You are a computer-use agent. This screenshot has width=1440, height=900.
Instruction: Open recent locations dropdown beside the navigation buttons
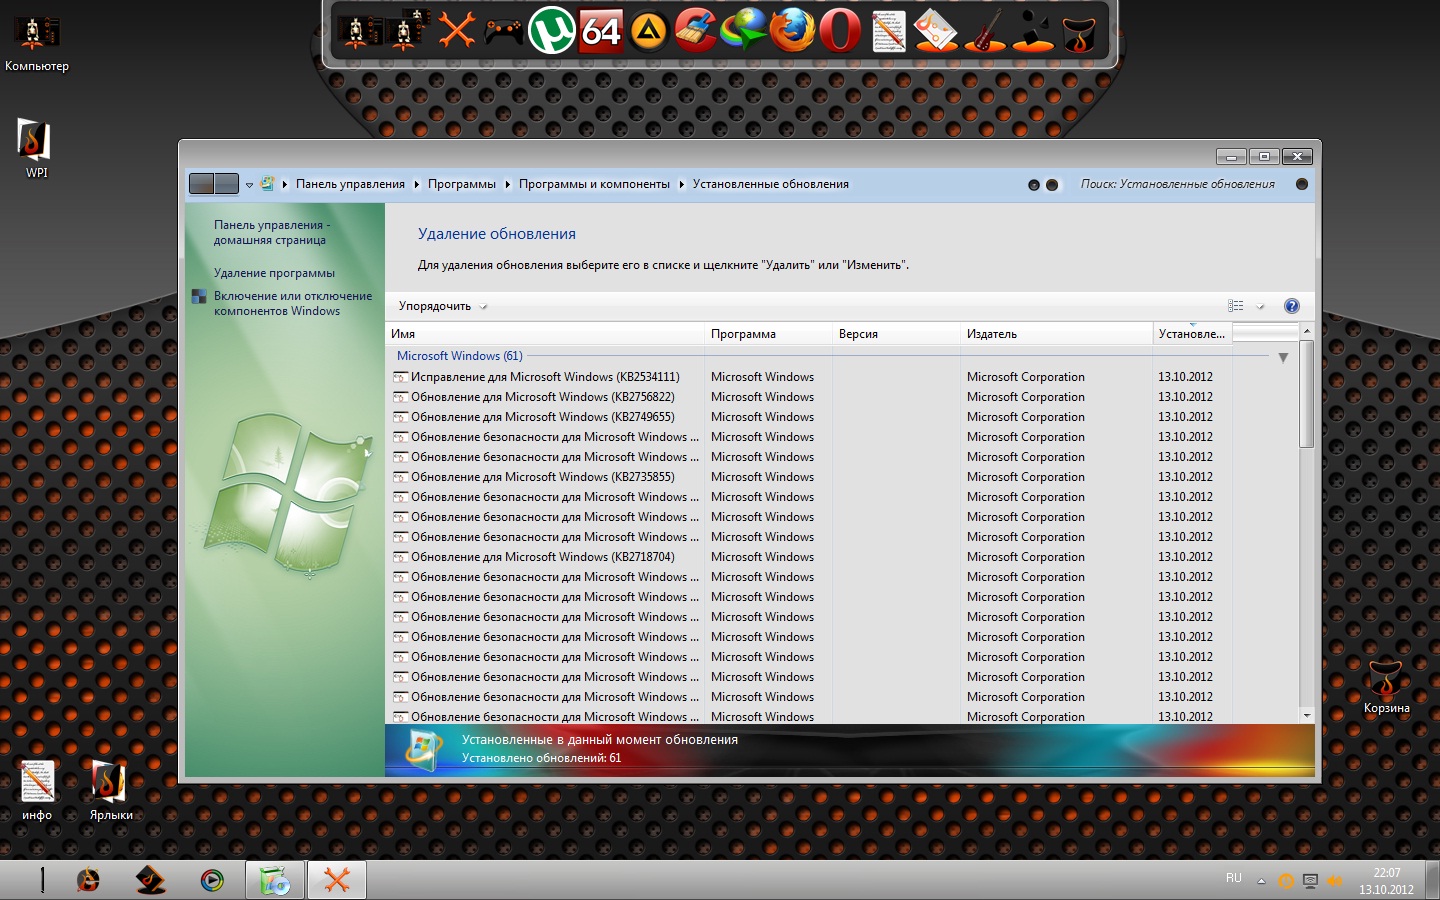tap(249, 184)
